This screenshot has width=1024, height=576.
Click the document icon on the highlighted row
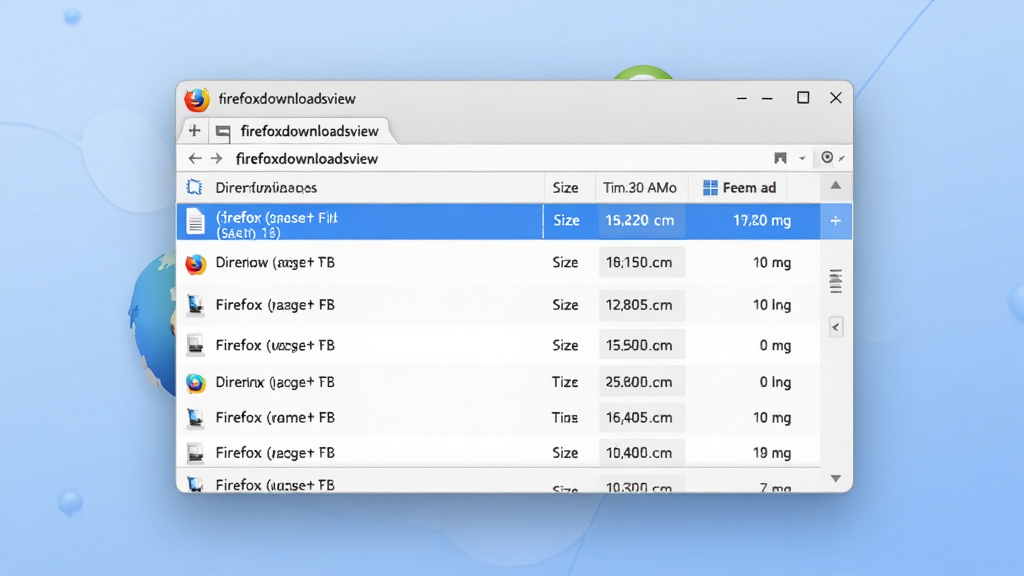click(x=195, y=221)
